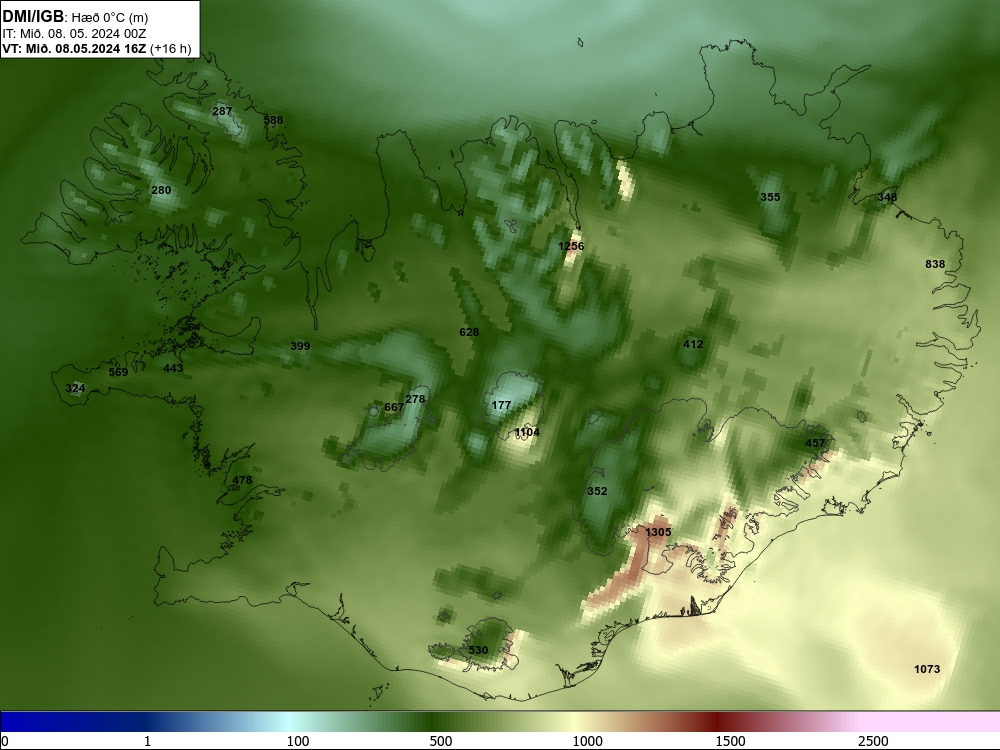The width and height of the screenshot is (1000, 750).
Task: Click the IT initial time 00Z line
Action: 75,34
